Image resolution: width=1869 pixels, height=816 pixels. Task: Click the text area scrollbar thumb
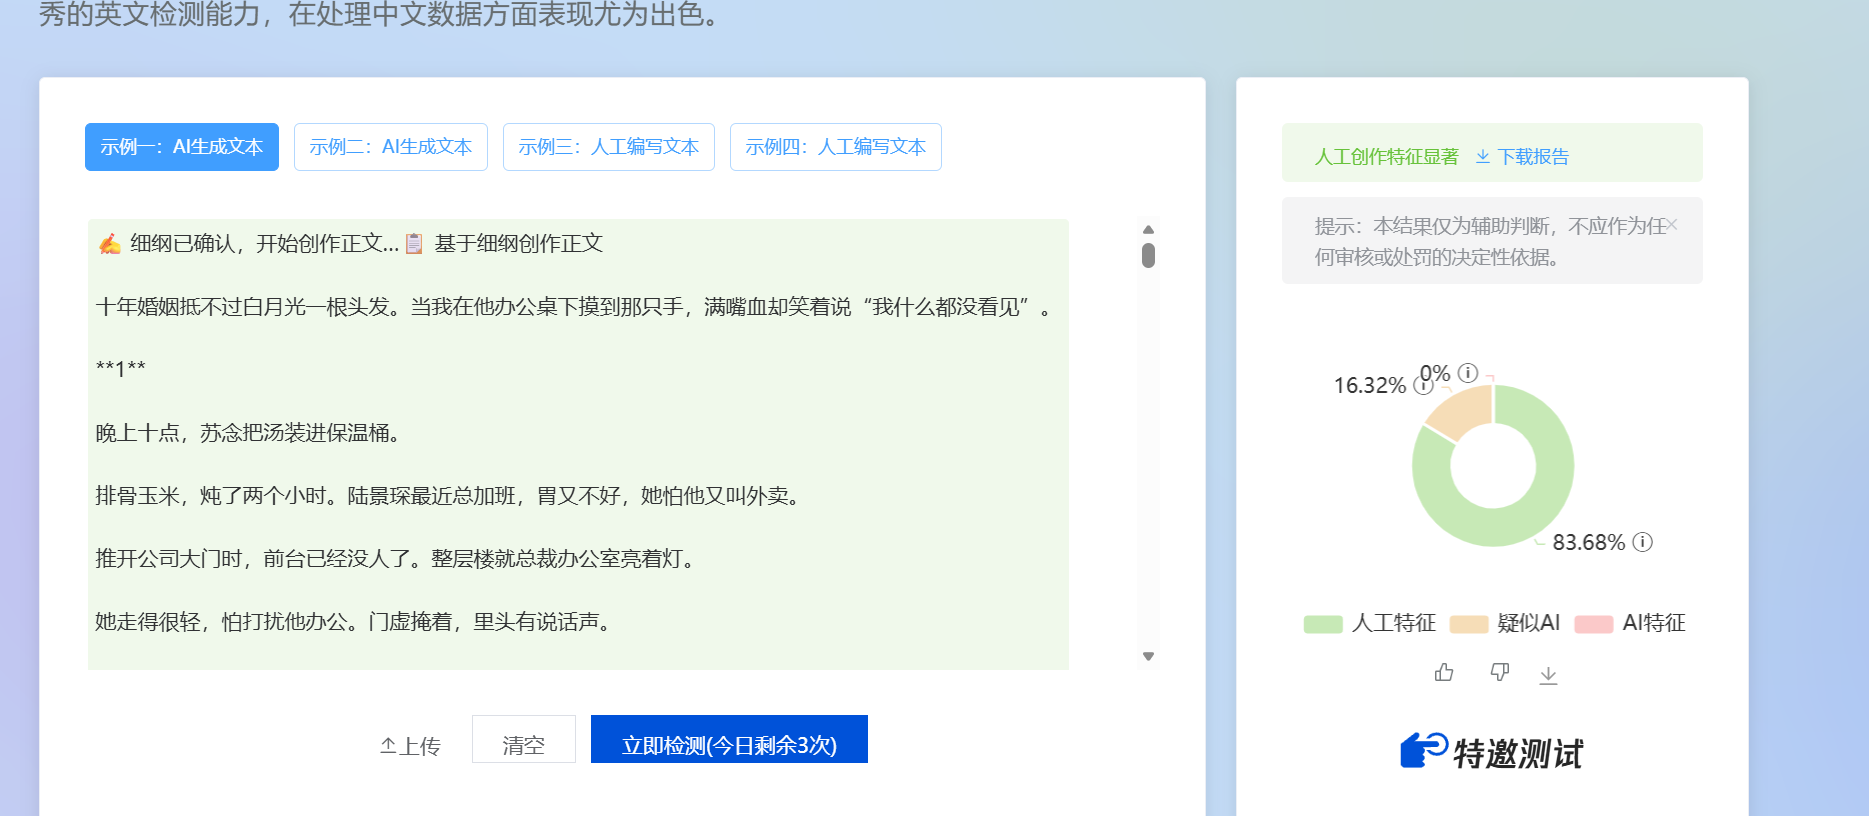[1148, 255]
